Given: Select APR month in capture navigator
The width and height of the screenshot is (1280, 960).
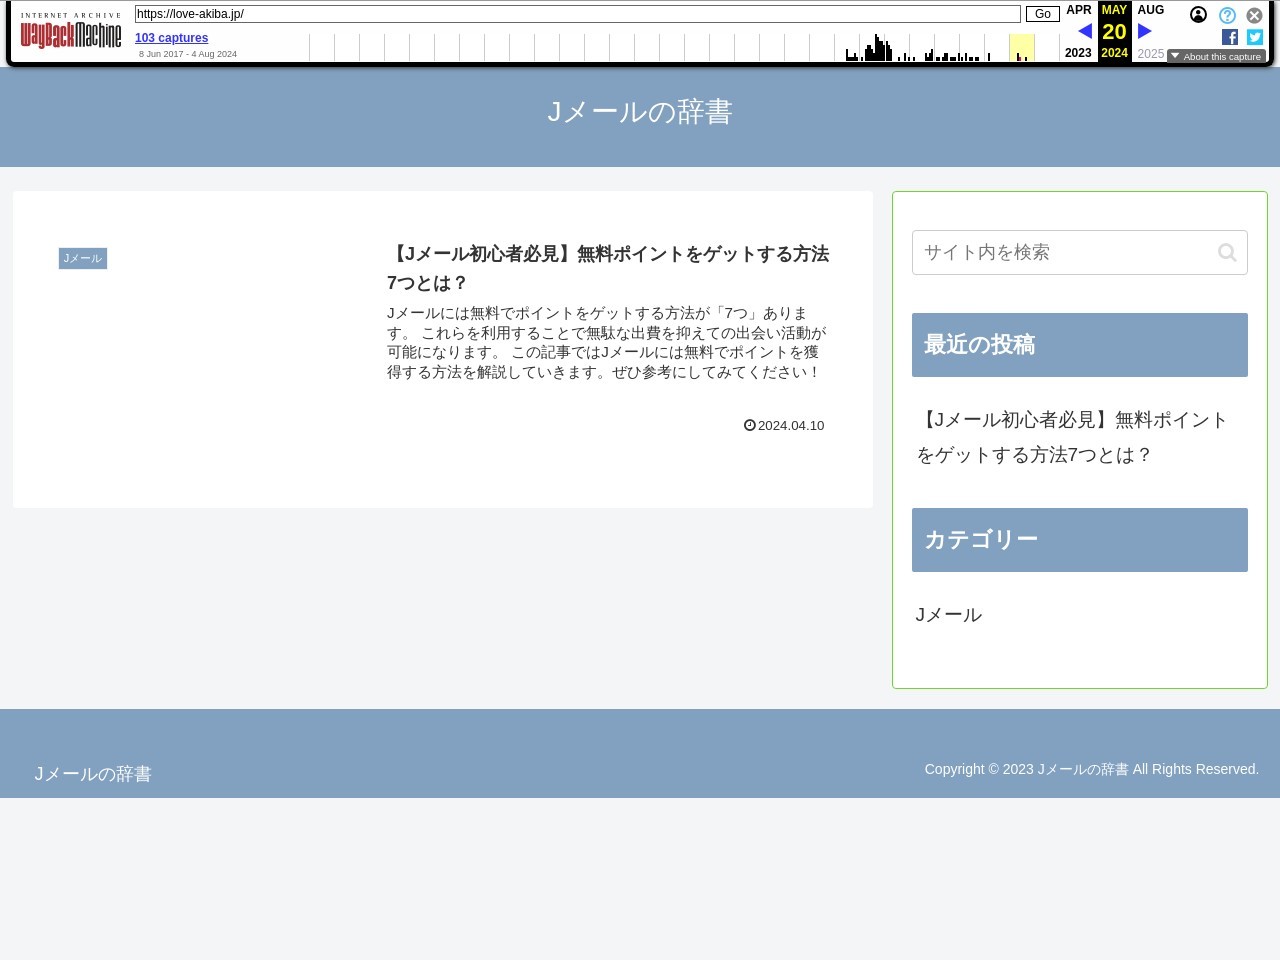Looking at the screenshot, I should [1079, 10].
